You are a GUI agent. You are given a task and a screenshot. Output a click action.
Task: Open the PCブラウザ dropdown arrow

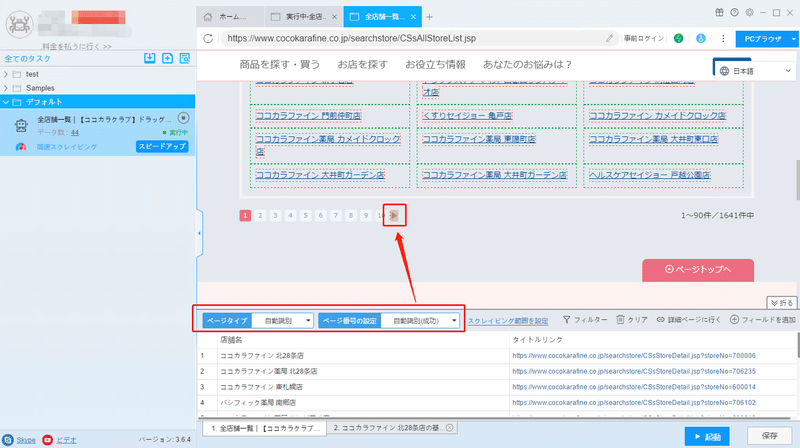[x=793, y=39]
